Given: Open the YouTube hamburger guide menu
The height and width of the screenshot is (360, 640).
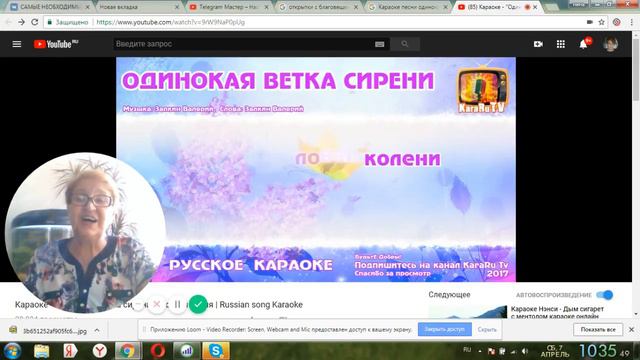Looking at the screenshot, I should pyautogui.click(x=17, y=44).
